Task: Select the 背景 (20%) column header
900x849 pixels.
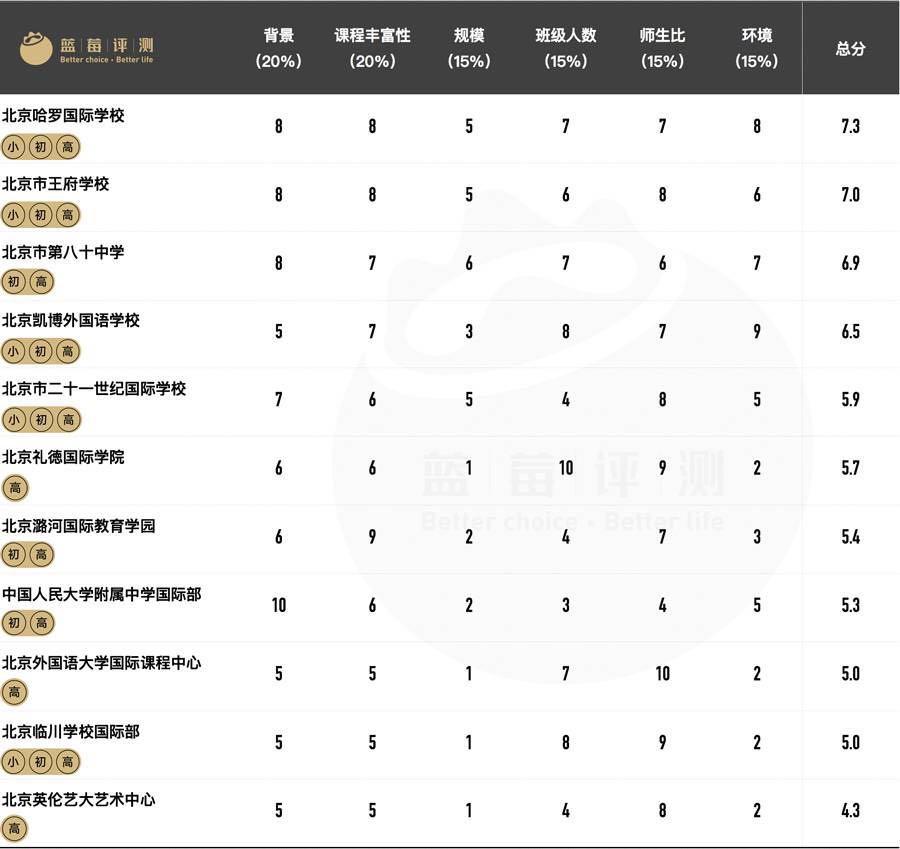Action: [279, 48]
